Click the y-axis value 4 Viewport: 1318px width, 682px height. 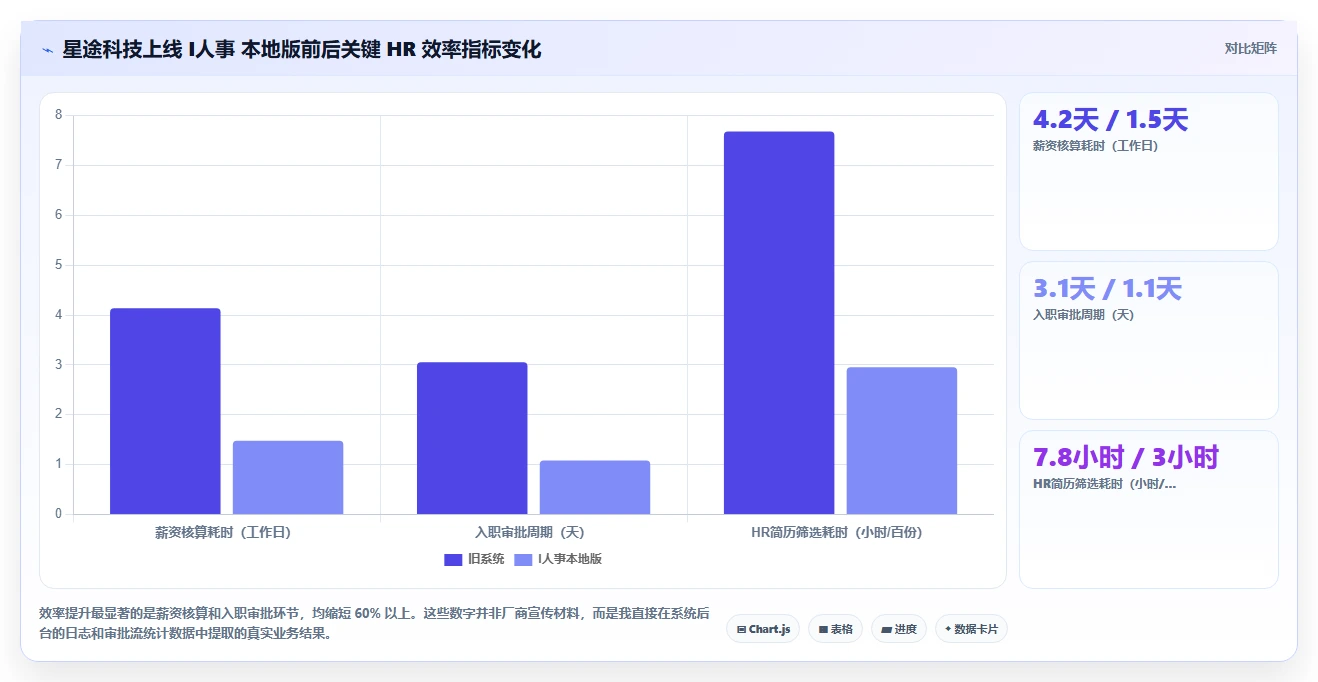coord(58,315)
